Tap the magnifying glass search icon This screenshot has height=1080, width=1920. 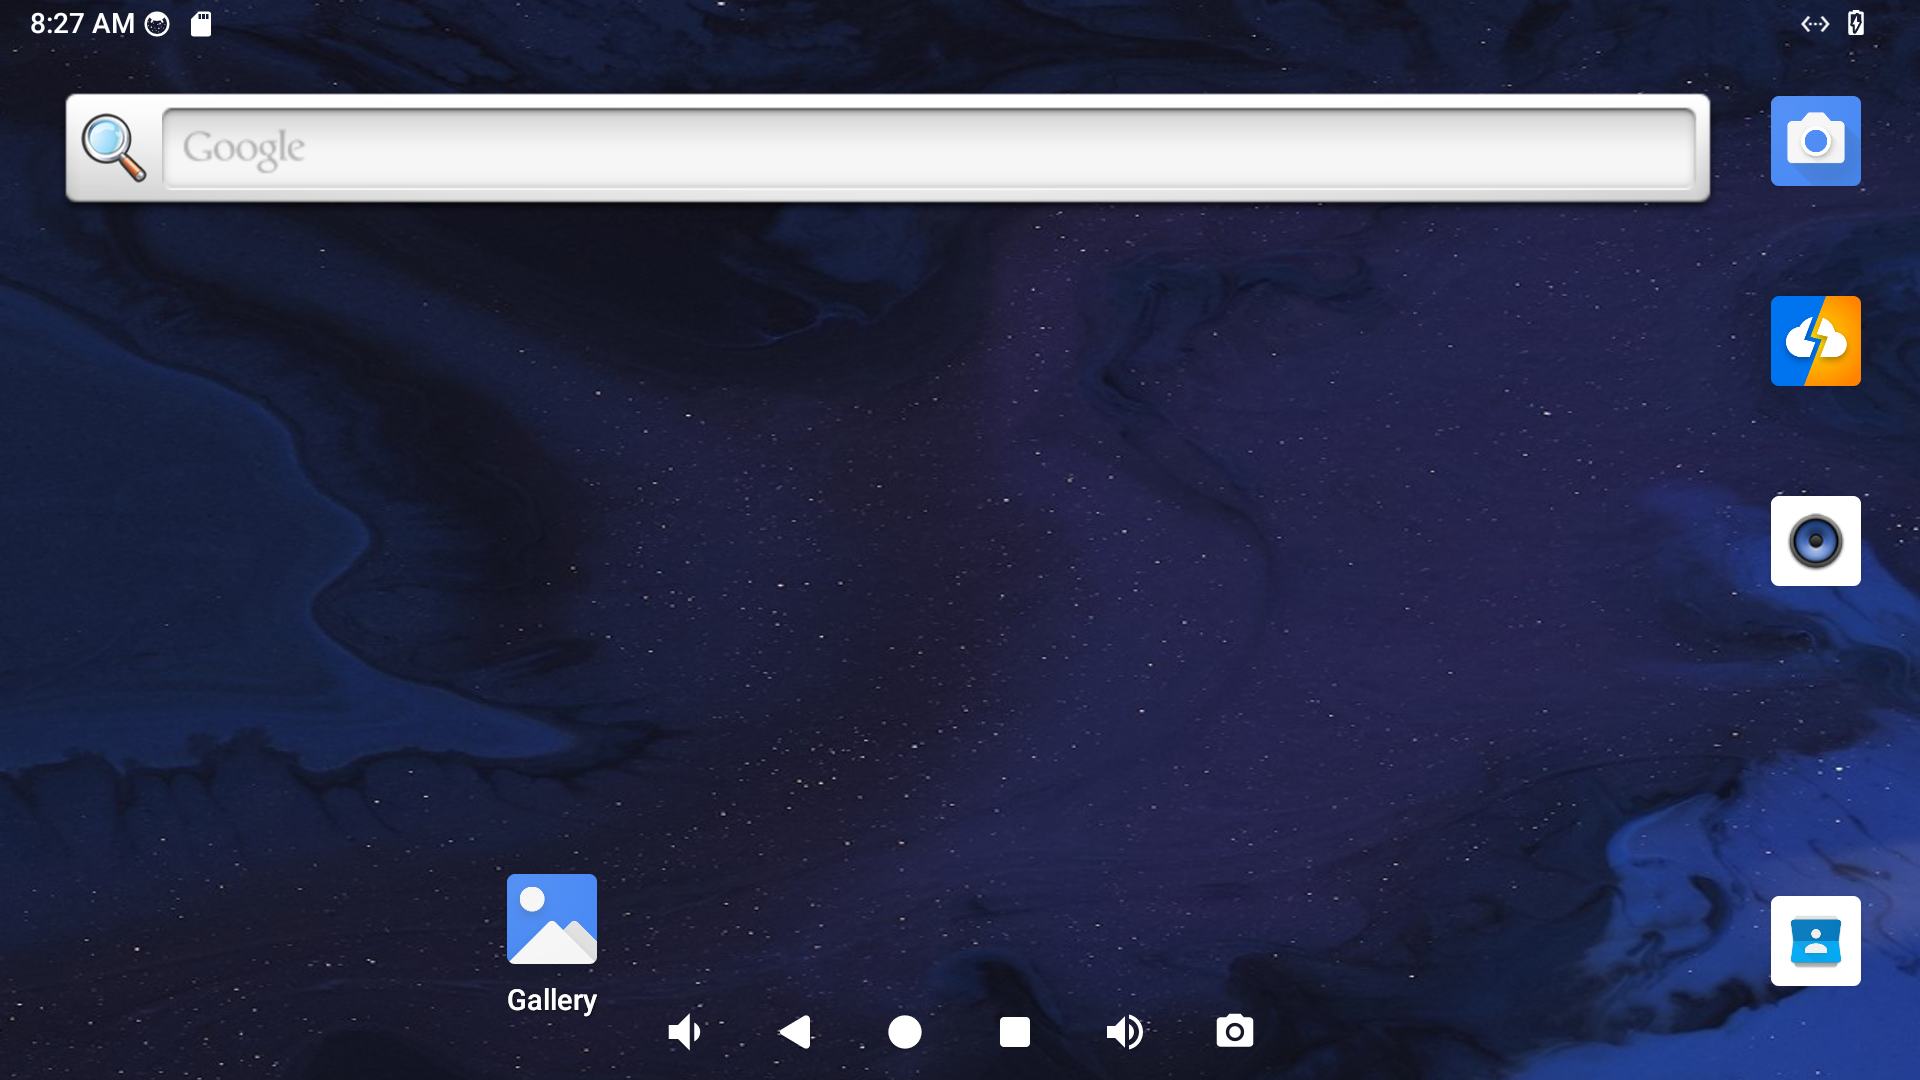click(113, 148)
